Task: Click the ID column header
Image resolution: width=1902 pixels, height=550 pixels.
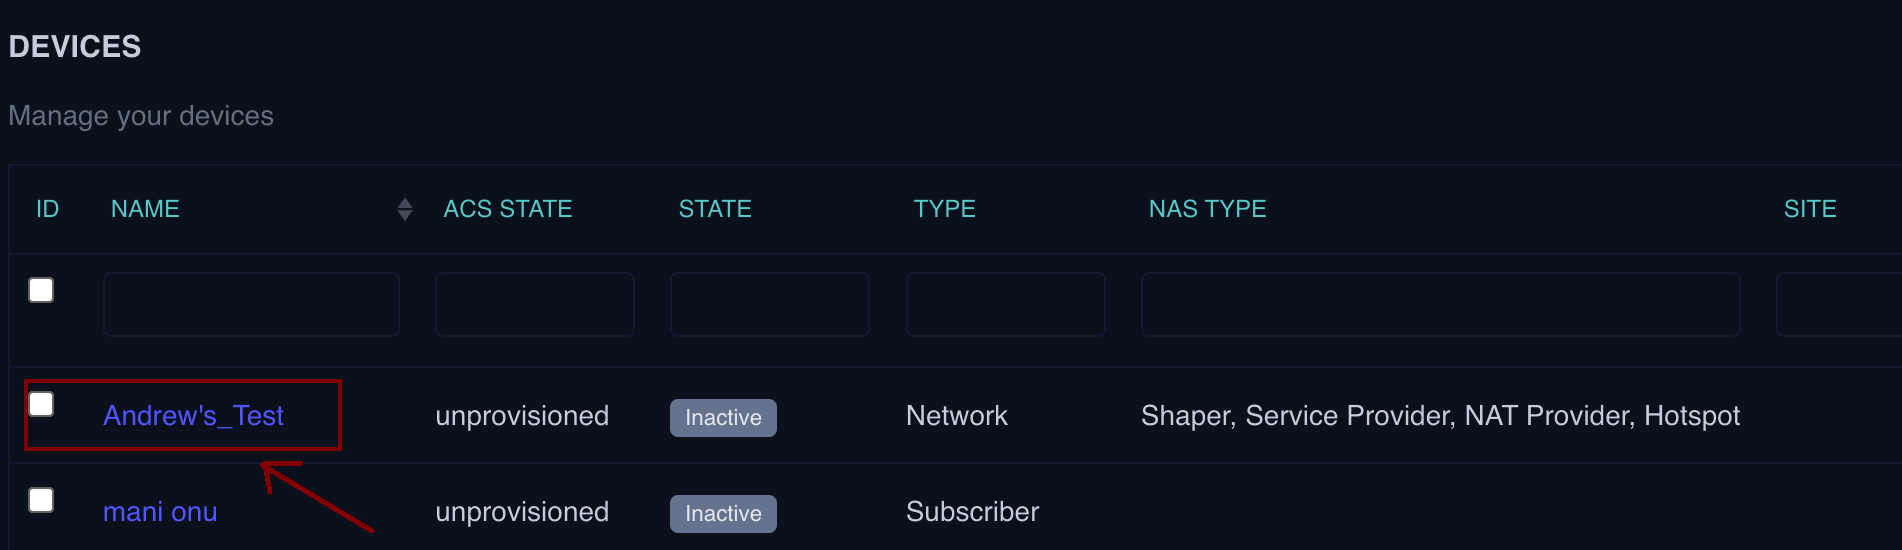Action: tap(47, 209)
